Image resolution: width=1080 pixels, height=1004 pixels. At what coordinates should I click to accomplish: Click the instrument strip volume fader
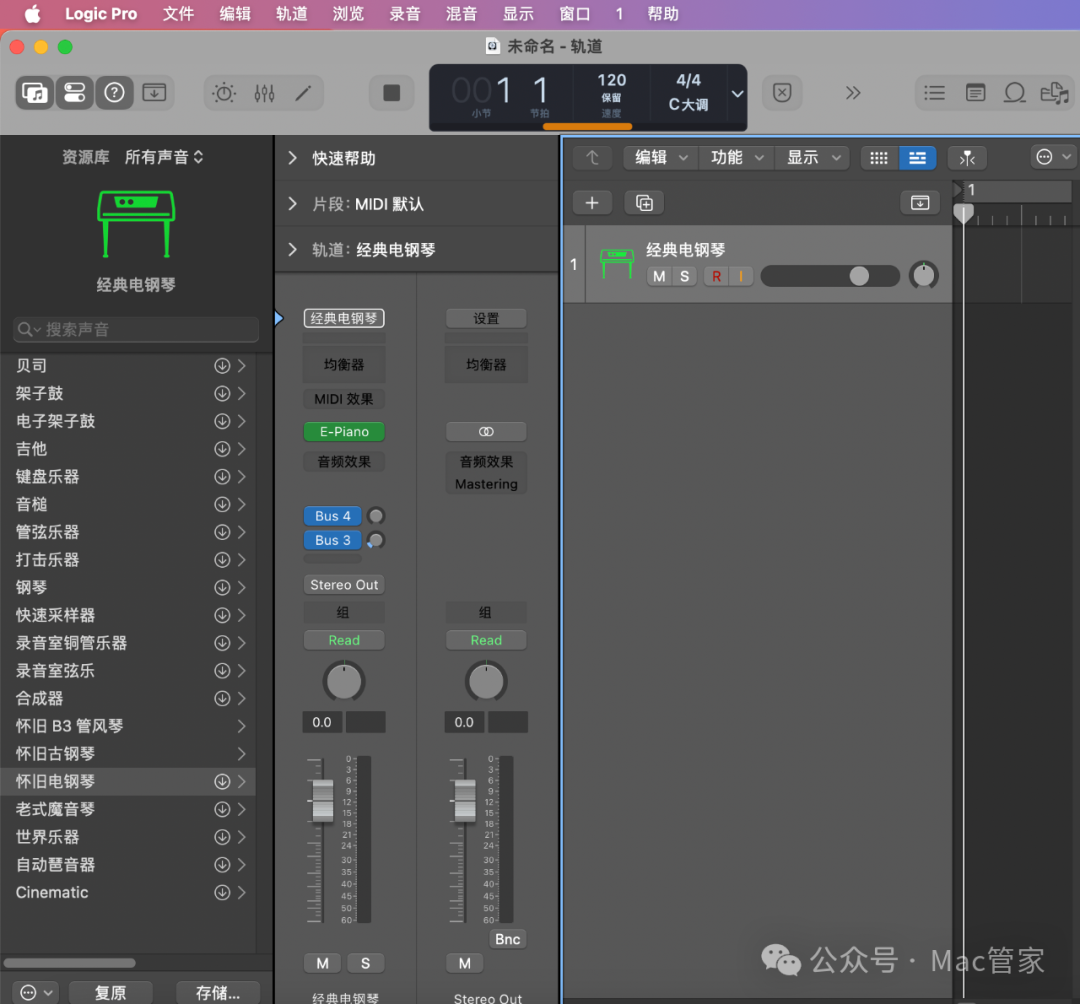(322, 800)
